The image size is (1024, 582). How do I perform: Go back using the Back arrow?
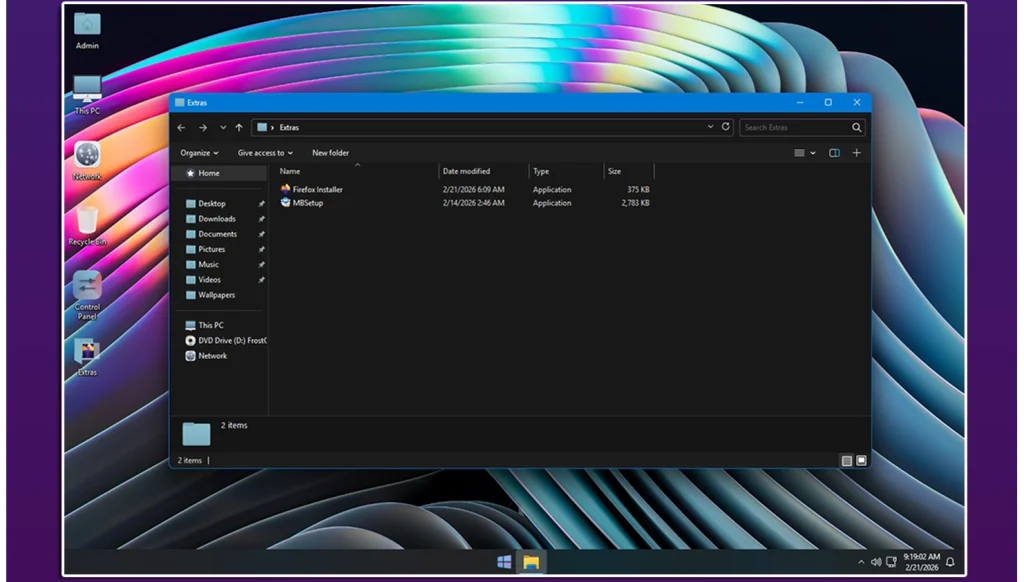(181, 128)
